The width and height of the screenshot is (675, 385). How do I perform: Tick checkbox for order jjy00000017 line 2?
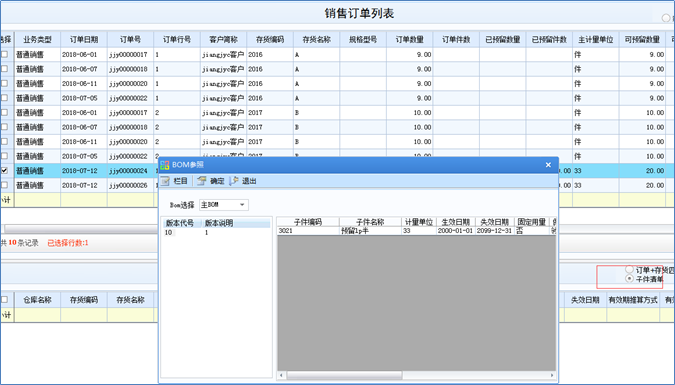click(4, 112)
